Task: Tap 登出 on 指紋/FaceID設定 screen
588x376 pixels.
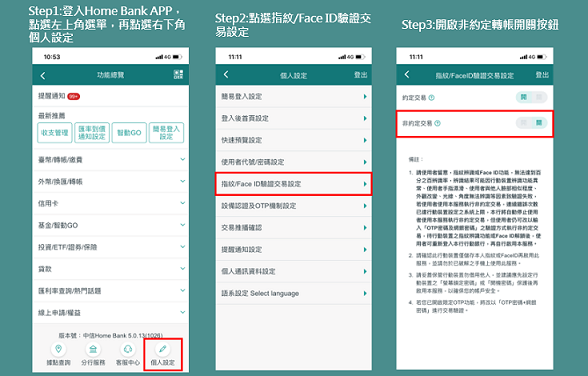Action: [542, 75]
